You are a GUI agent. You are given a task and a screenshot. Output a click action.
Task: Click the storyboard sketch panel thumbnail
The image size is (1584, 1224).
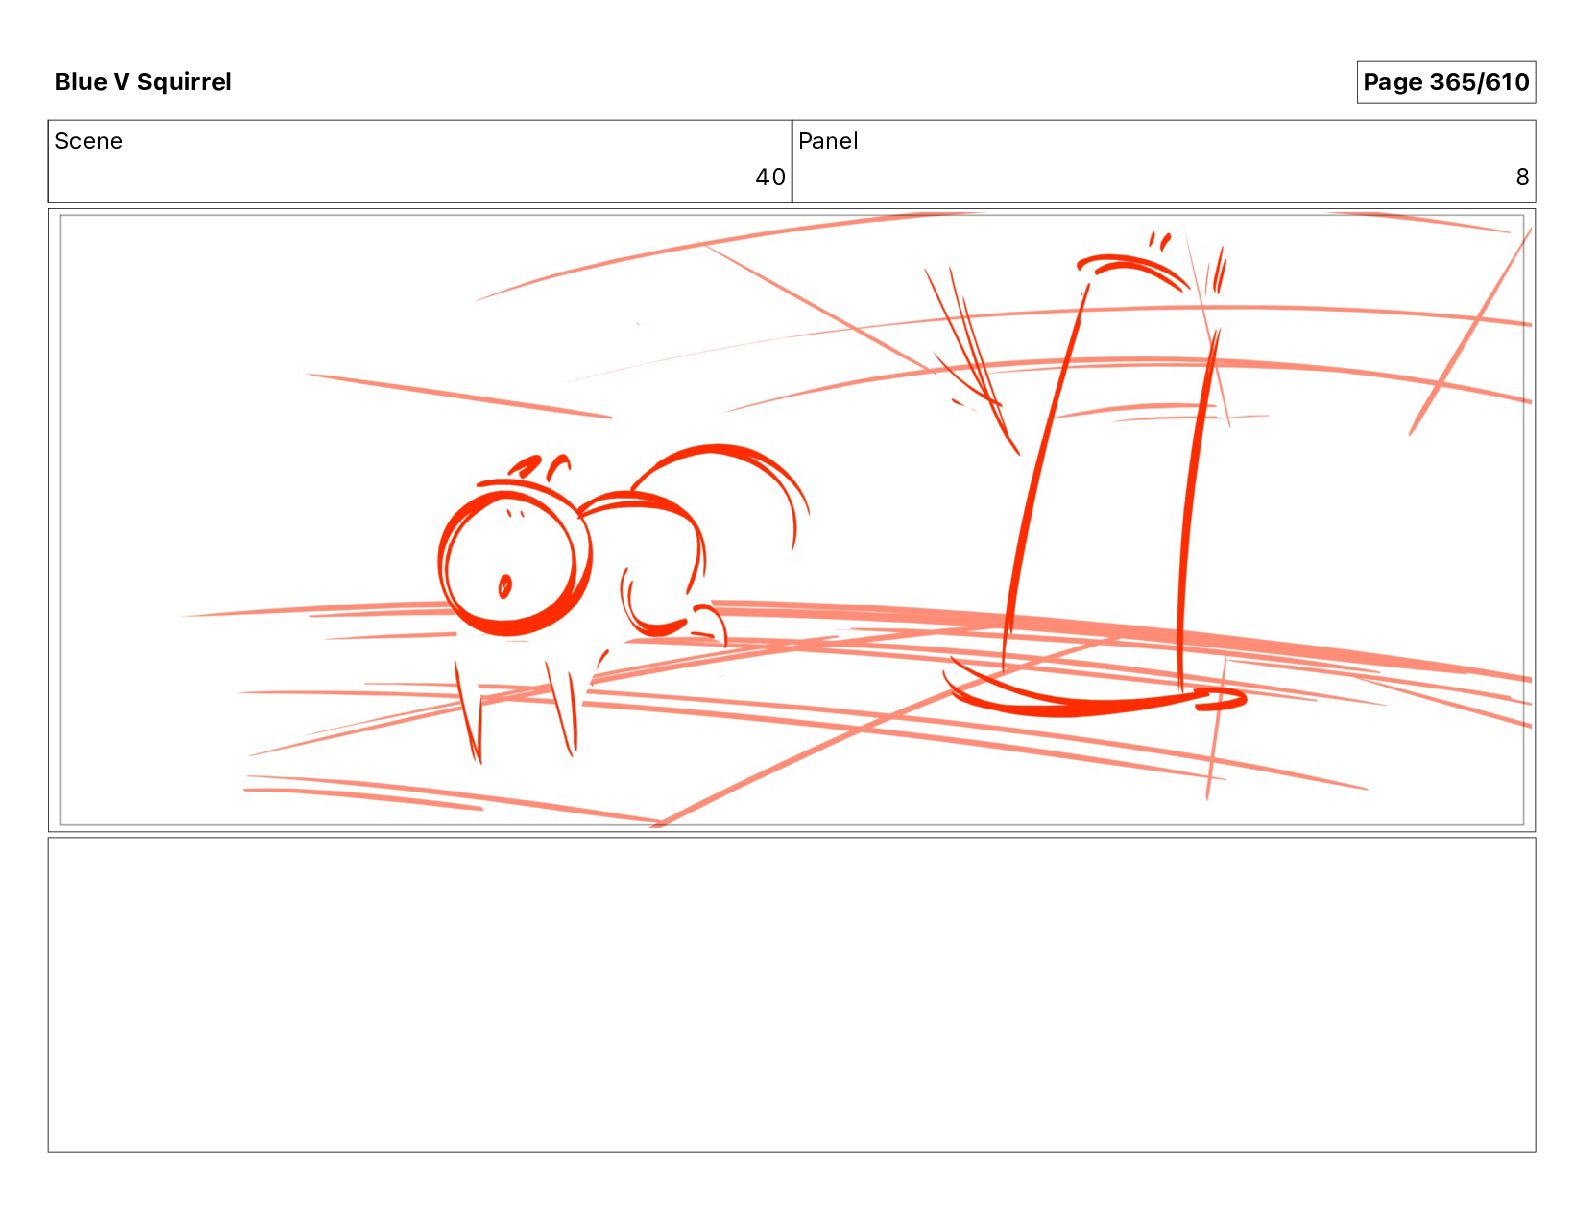click(x=792, y=520)
